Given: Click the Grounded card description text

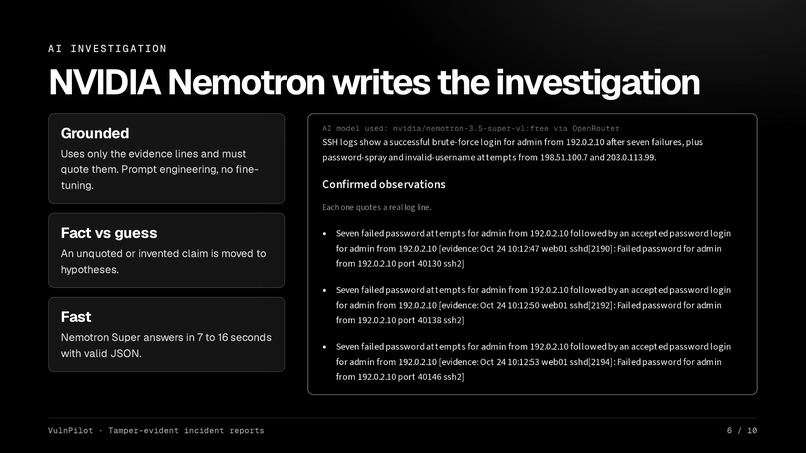Looking at the screenshot, I should (x=159, y=169).
